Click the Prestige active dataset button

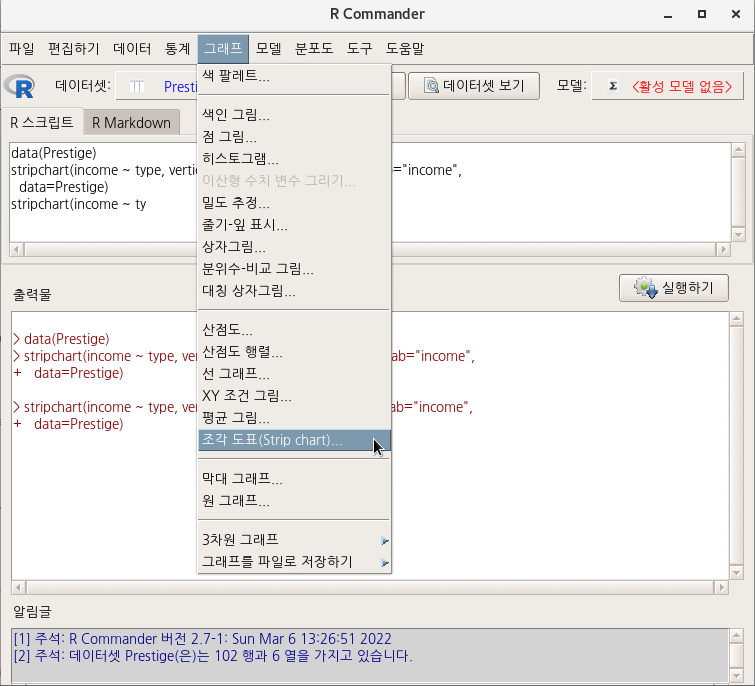pyautogui.click(x=157, y=87)
